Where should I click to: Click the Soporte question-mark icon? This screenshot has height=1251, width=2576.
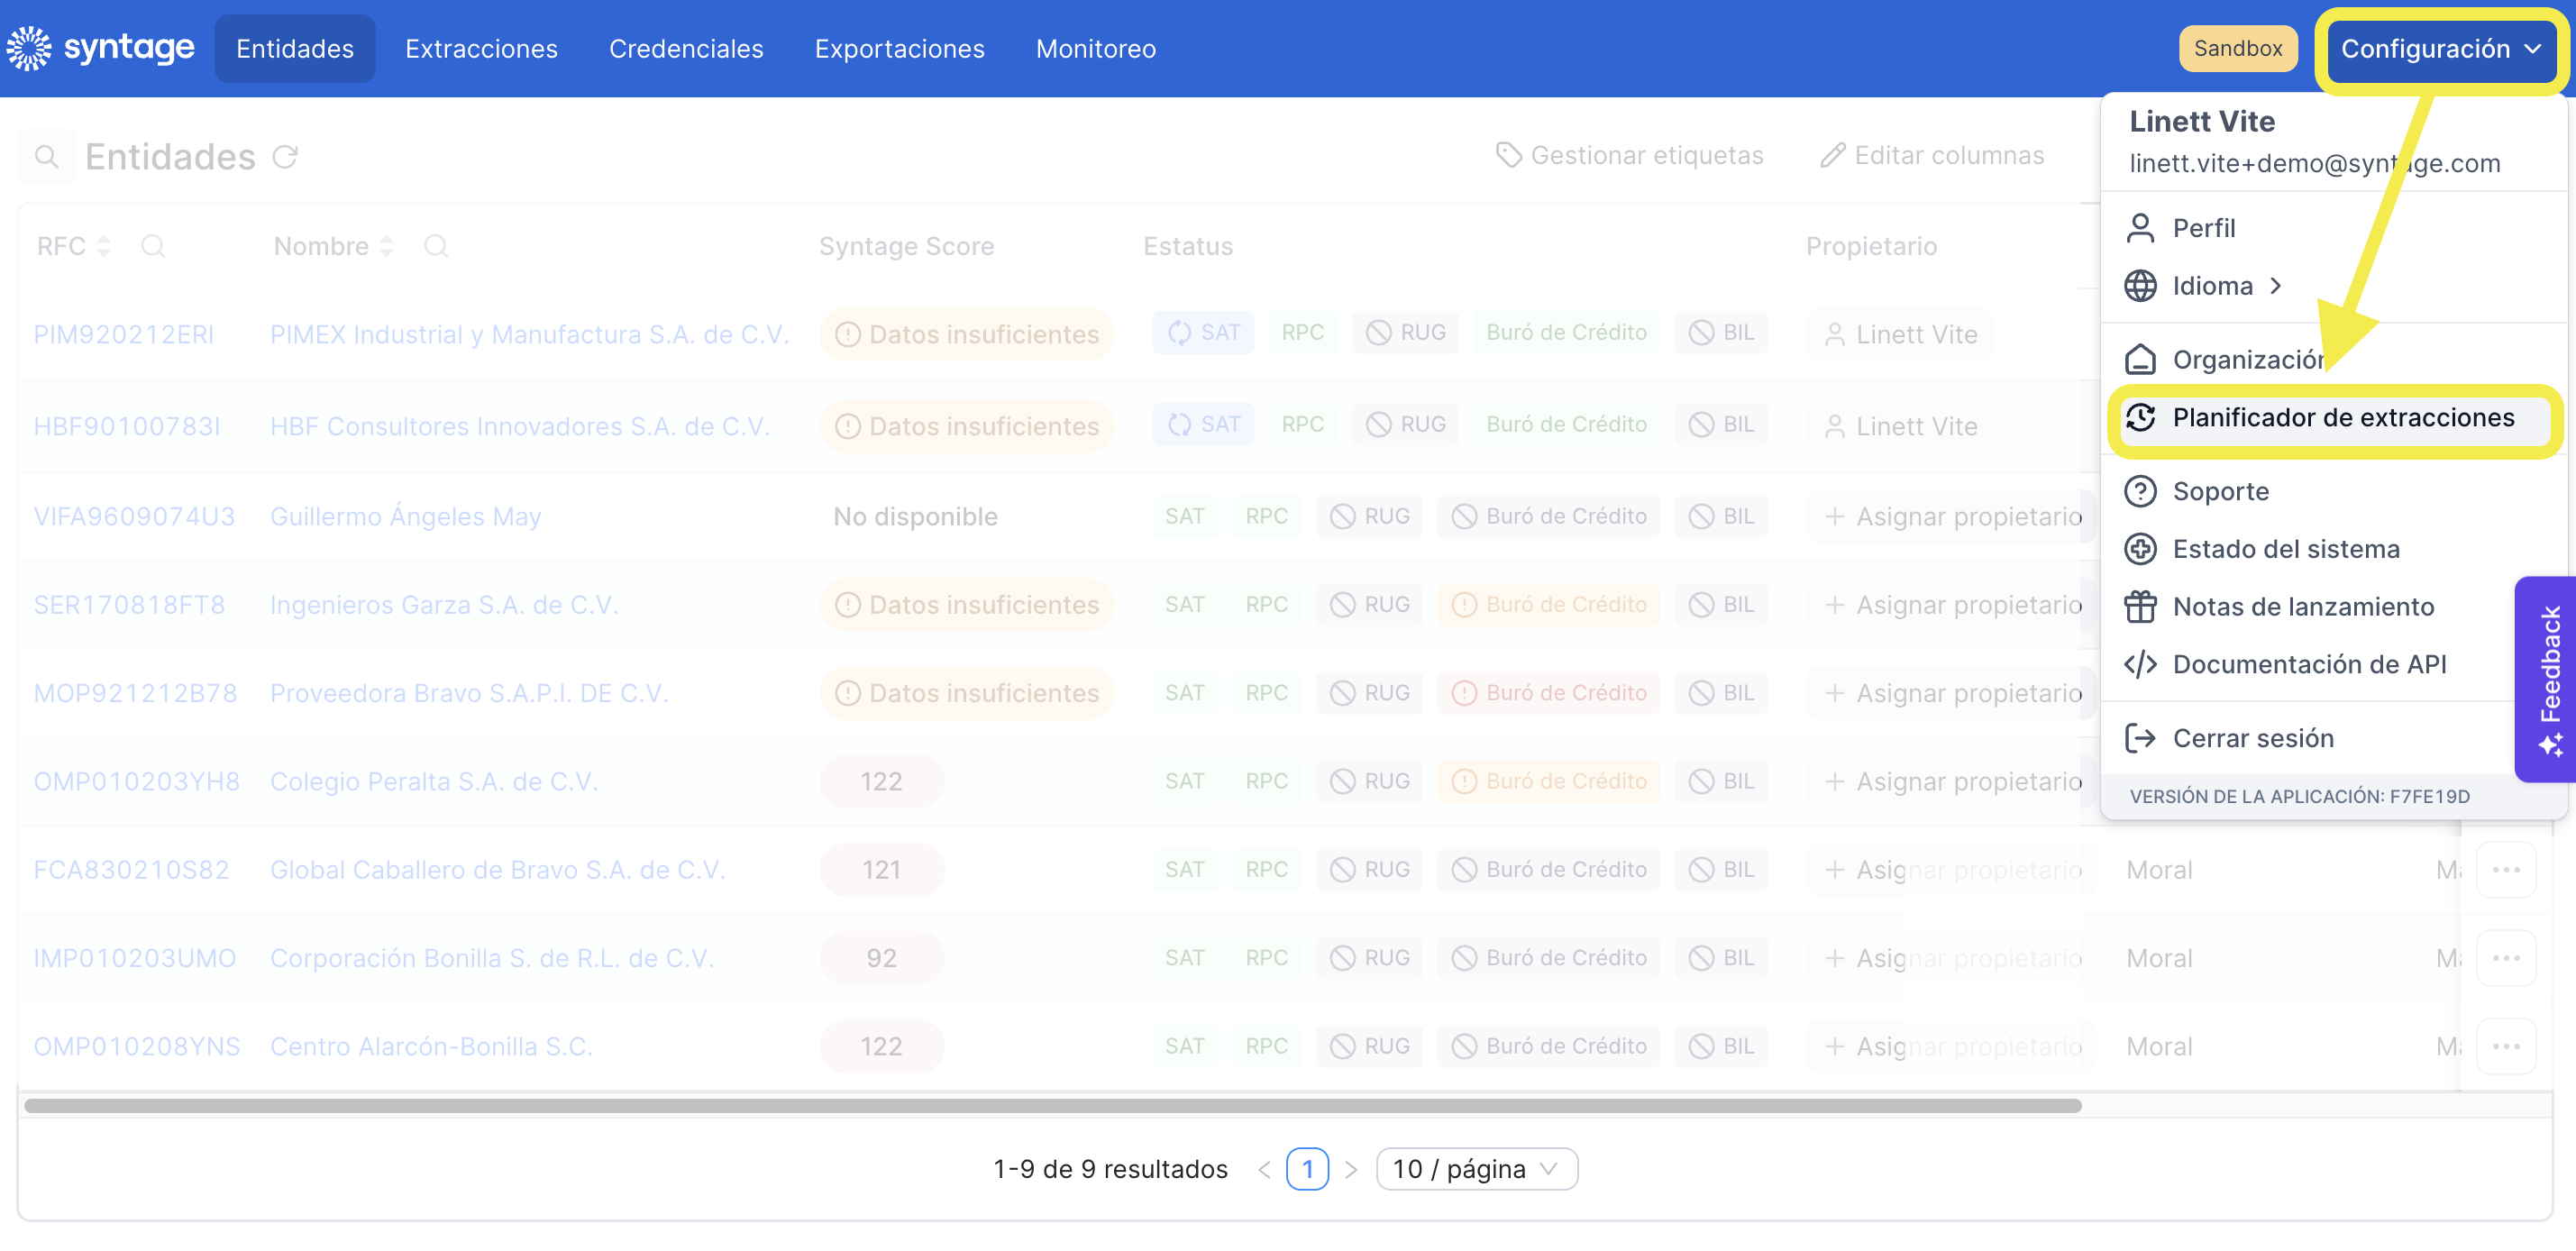click(2140, 491)
